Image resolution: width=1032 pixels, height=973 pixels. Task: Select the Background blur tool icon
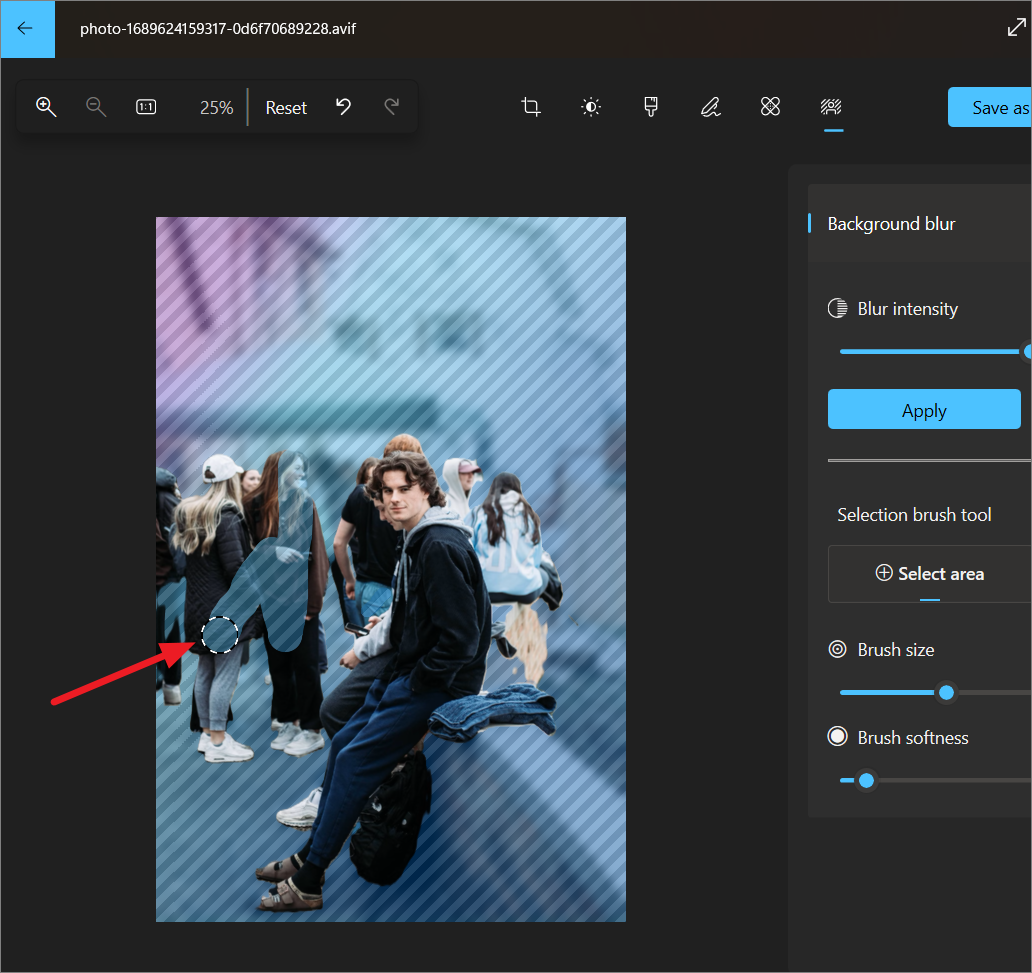tap(831, 107)
